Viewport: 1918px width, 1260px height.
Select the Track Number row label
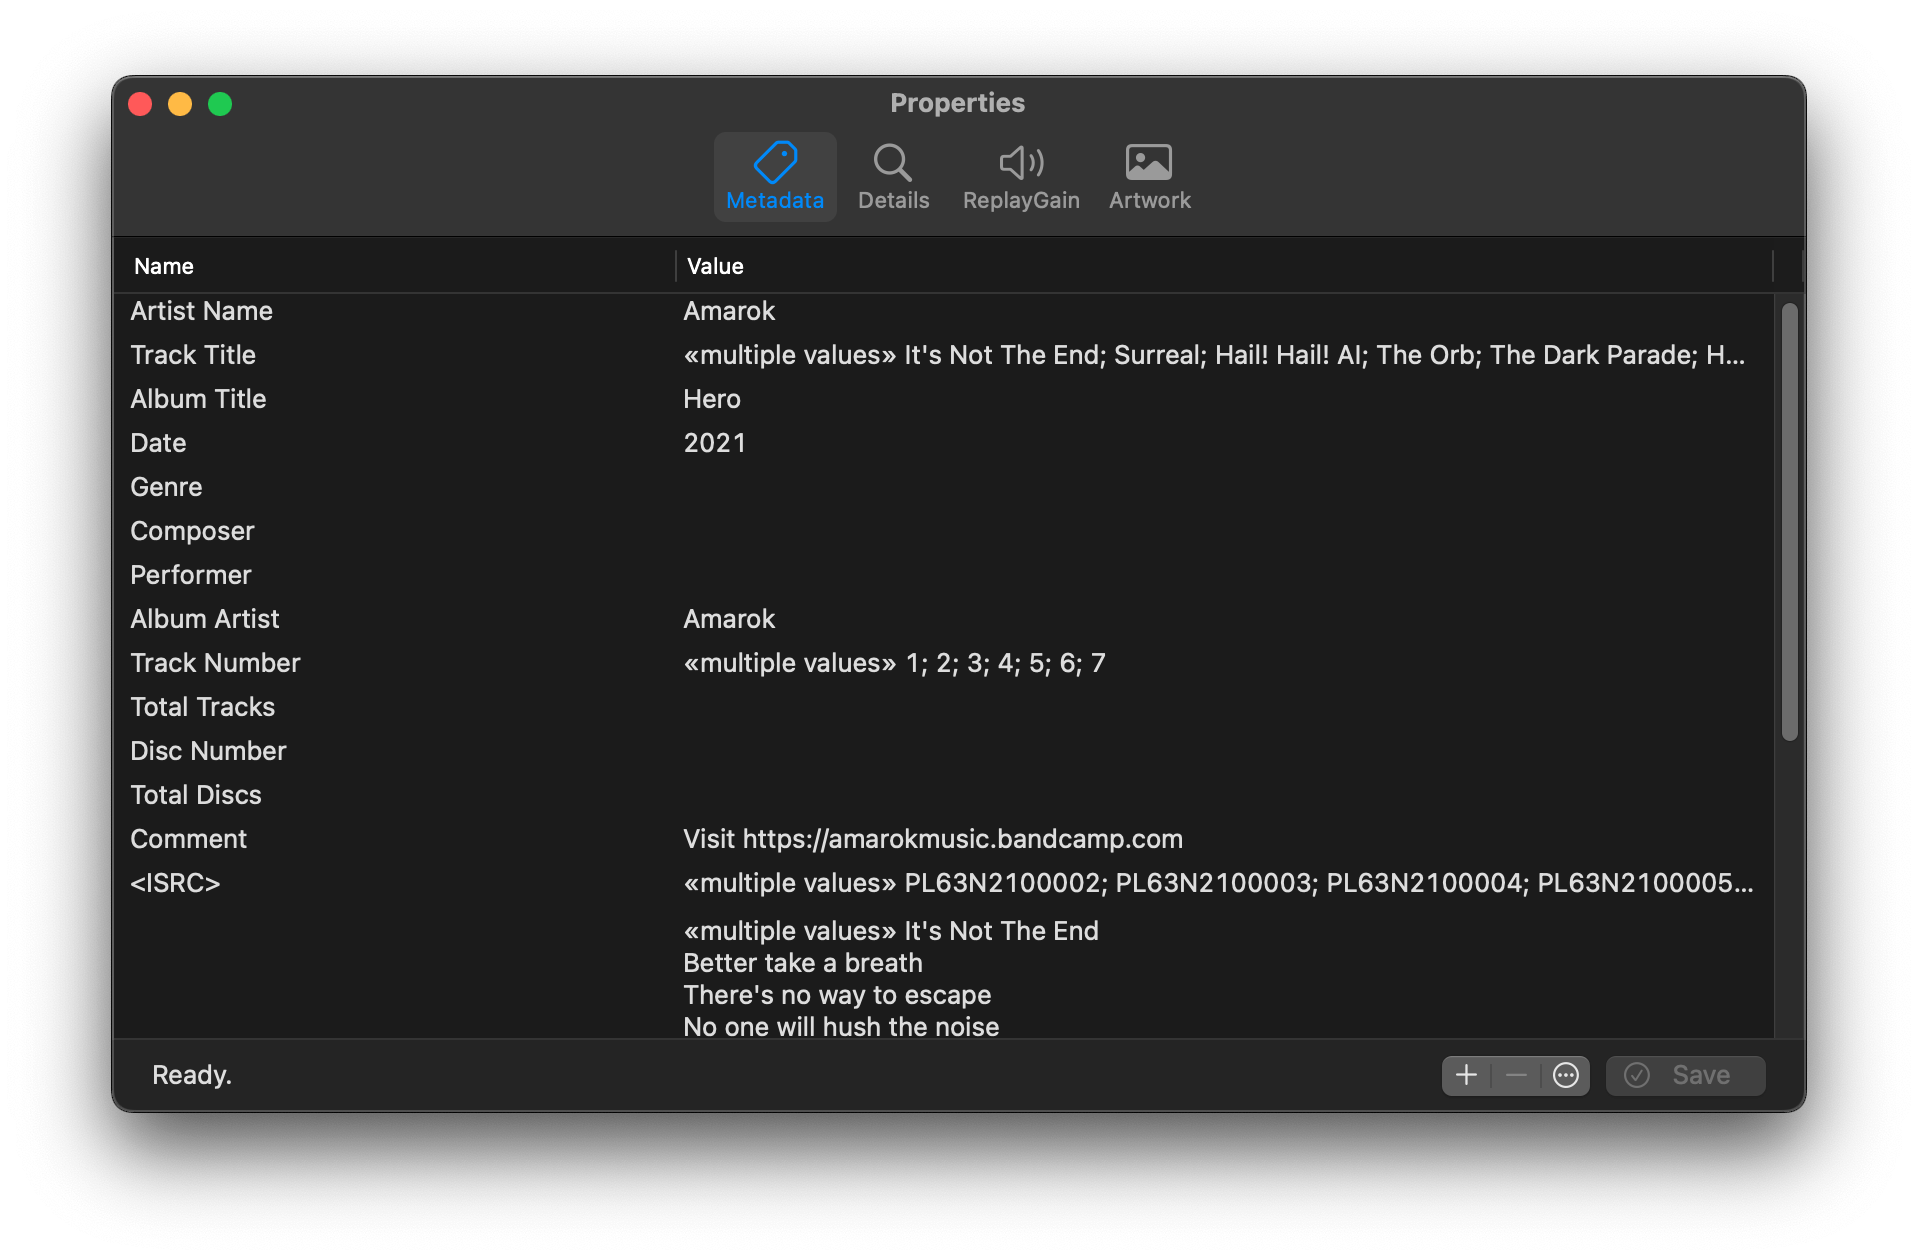pos(215,663)
